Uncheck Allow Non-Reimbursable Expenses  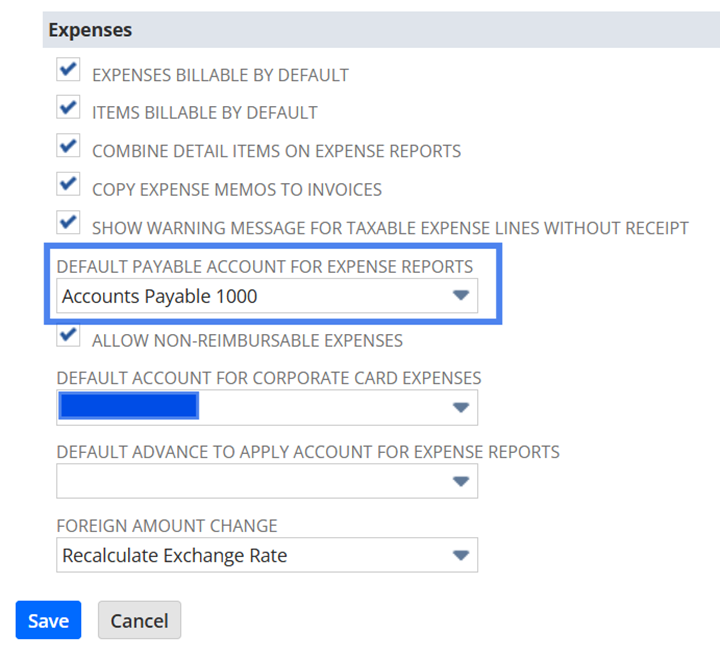(68, 337)
